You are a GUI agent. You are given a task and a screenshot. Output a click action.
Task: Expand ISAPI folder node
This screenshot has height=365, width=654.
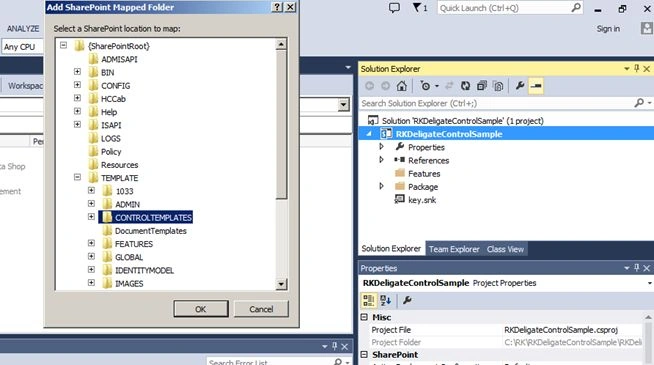(x=77, y=124)
